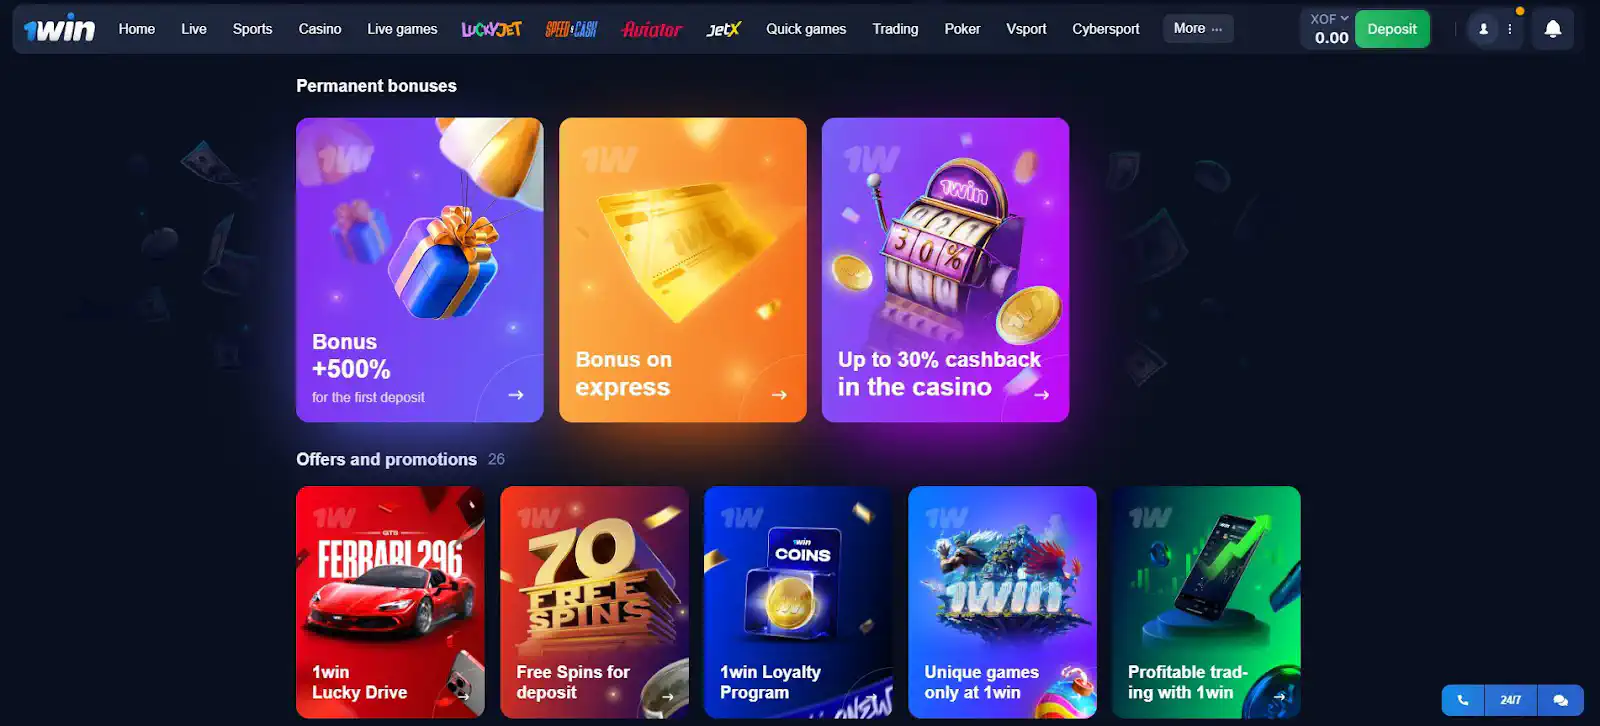Click the green Deposit button
This screenshot has height=726, width=1600.
tap(1392, 29)
